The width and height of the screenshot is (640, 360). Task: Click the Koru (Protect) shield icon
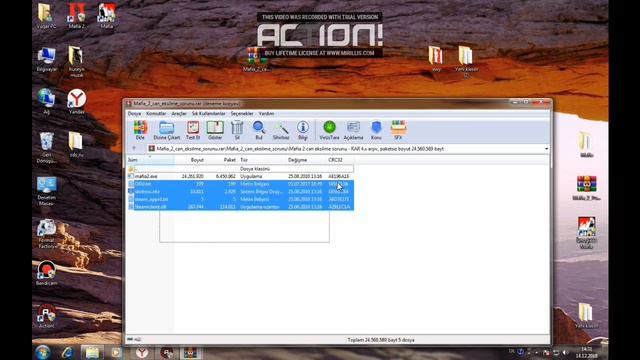click(x=376, y=130)
